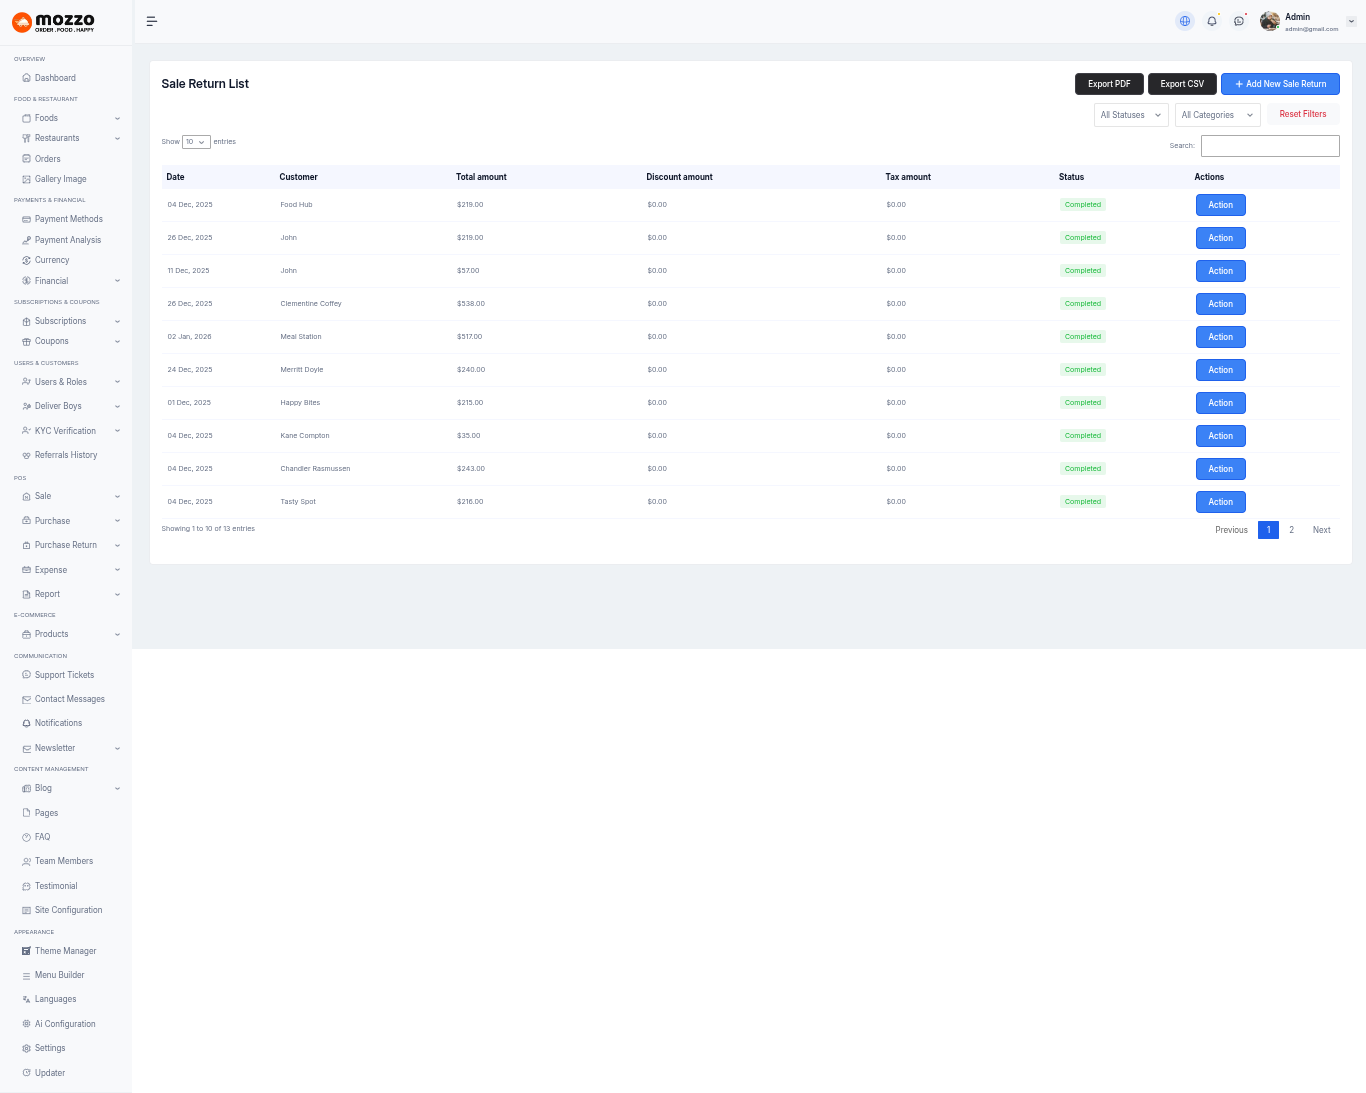This screenshot has height=1093, width=1366.
Task: Change the show entries count dropdown
Action: tap(196, 142)
